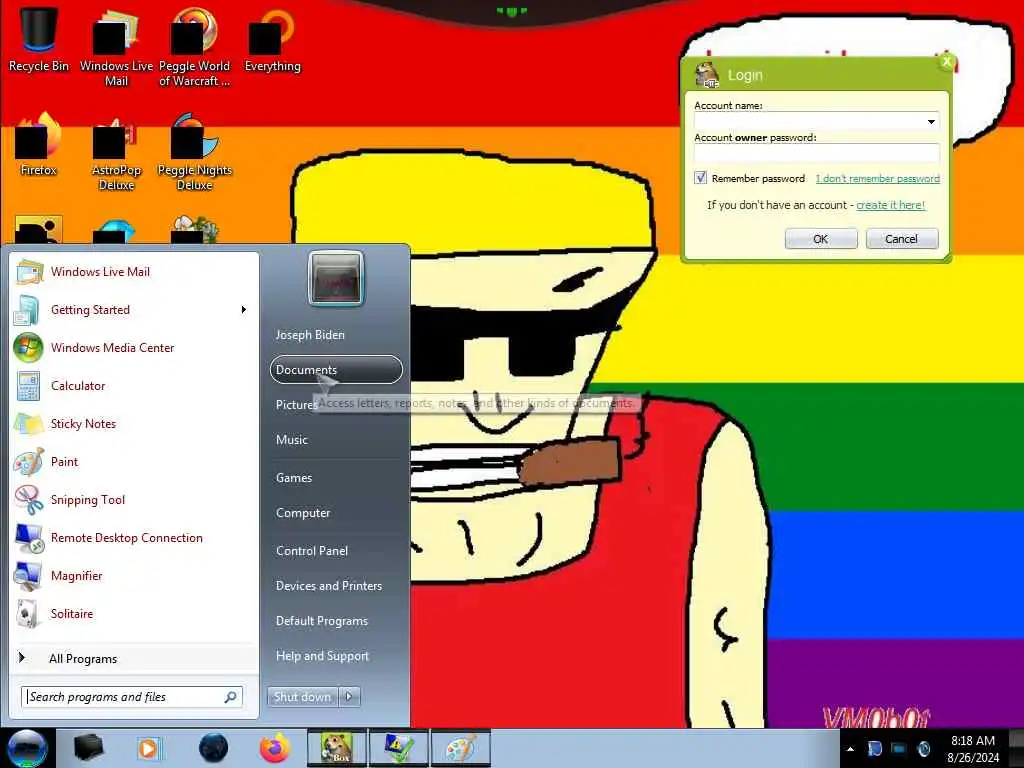
Task: Open Music library from Start menu
Action: [336, 440]
